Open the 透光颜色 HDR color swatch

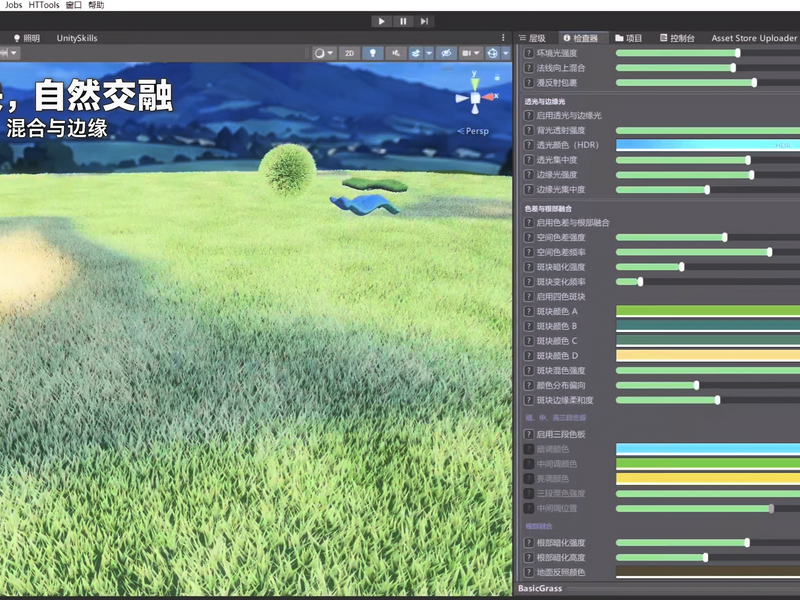coord(708,145)
